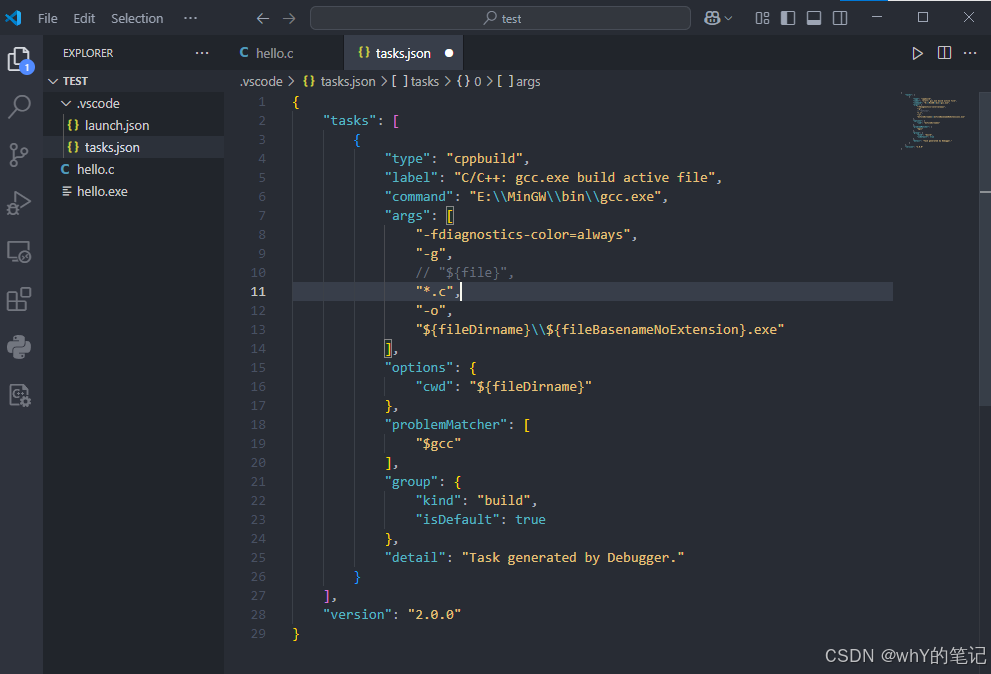The image size is (991, 674).
Task: Open Copilot dropdown arrow
Action: click(x=728, y=18)
